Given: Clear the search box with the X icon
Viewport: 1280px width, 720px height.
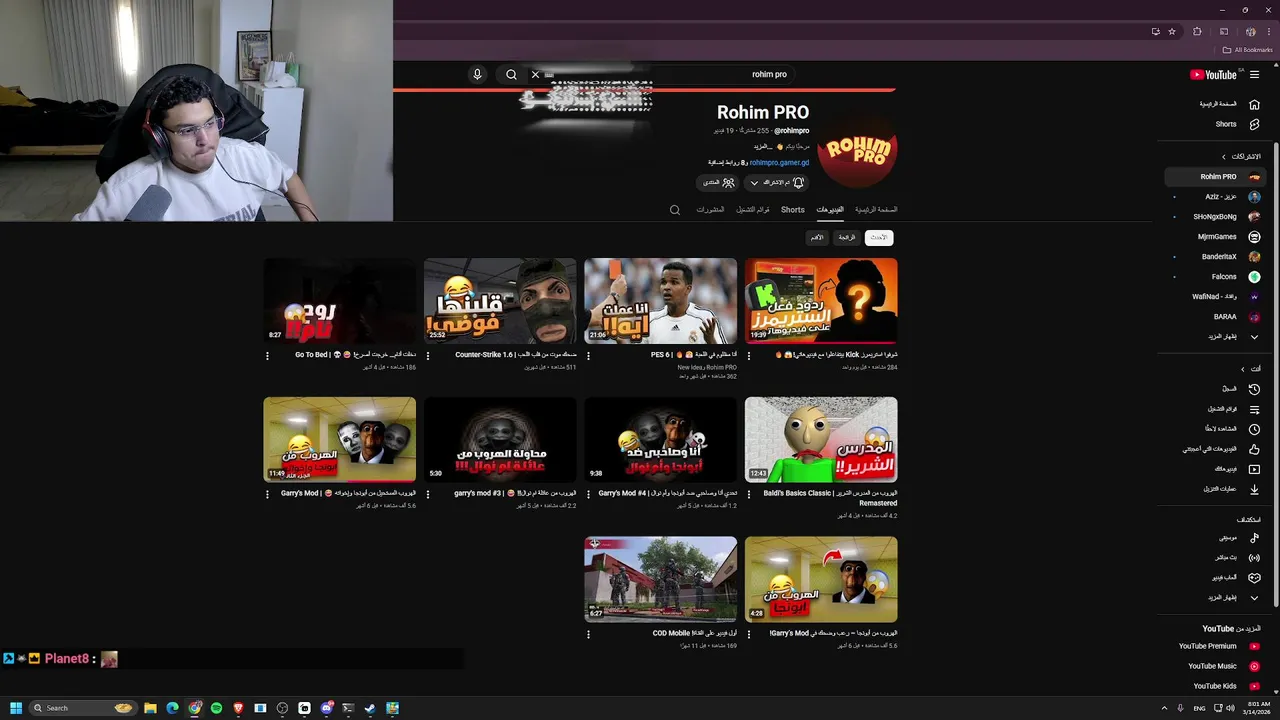Looking at the screenshot, I should [535, 74].
